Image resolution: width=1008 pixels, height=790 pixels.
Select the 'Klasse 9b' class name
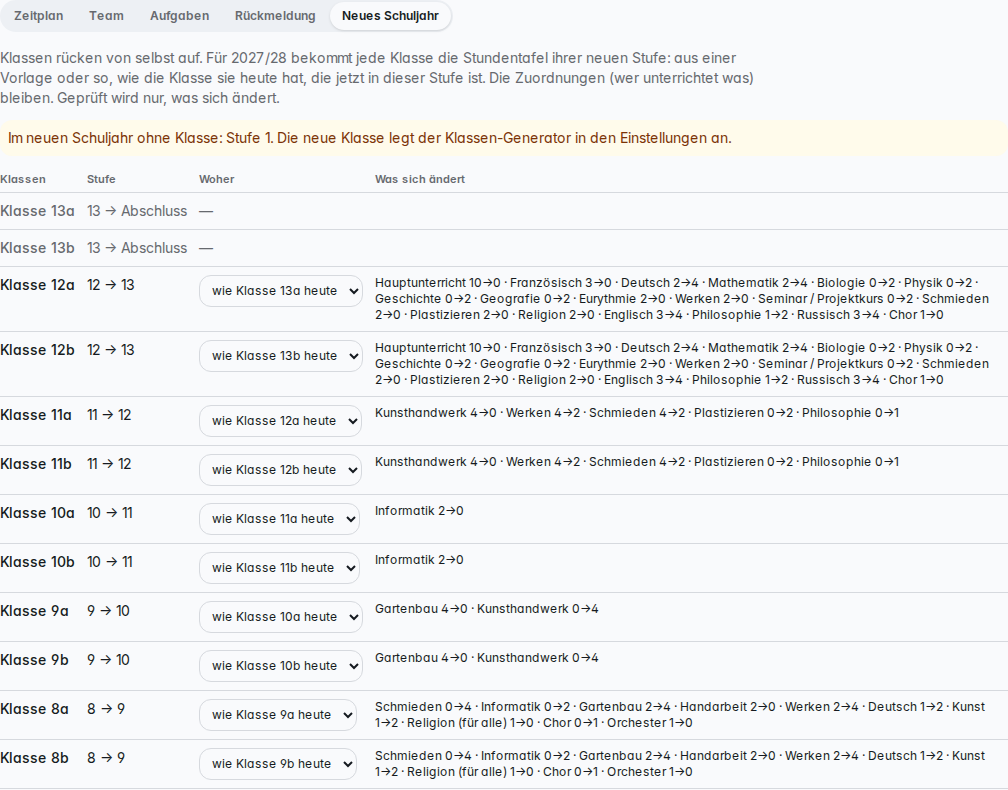(34, 660)
